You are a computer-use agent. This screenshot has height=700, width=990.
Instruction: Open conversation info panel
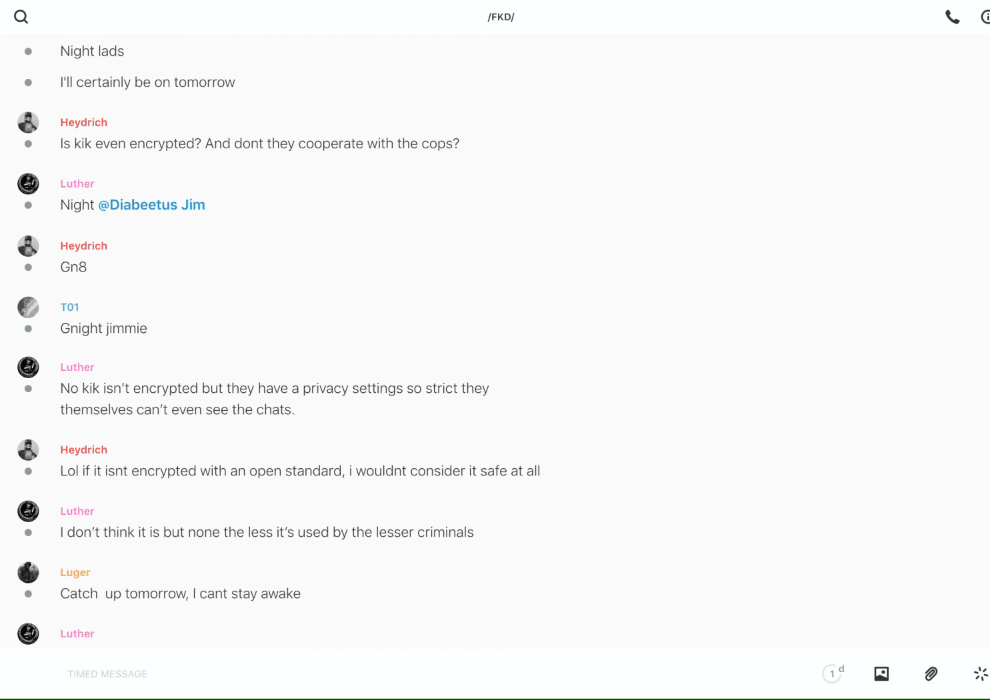pos(985,17)
